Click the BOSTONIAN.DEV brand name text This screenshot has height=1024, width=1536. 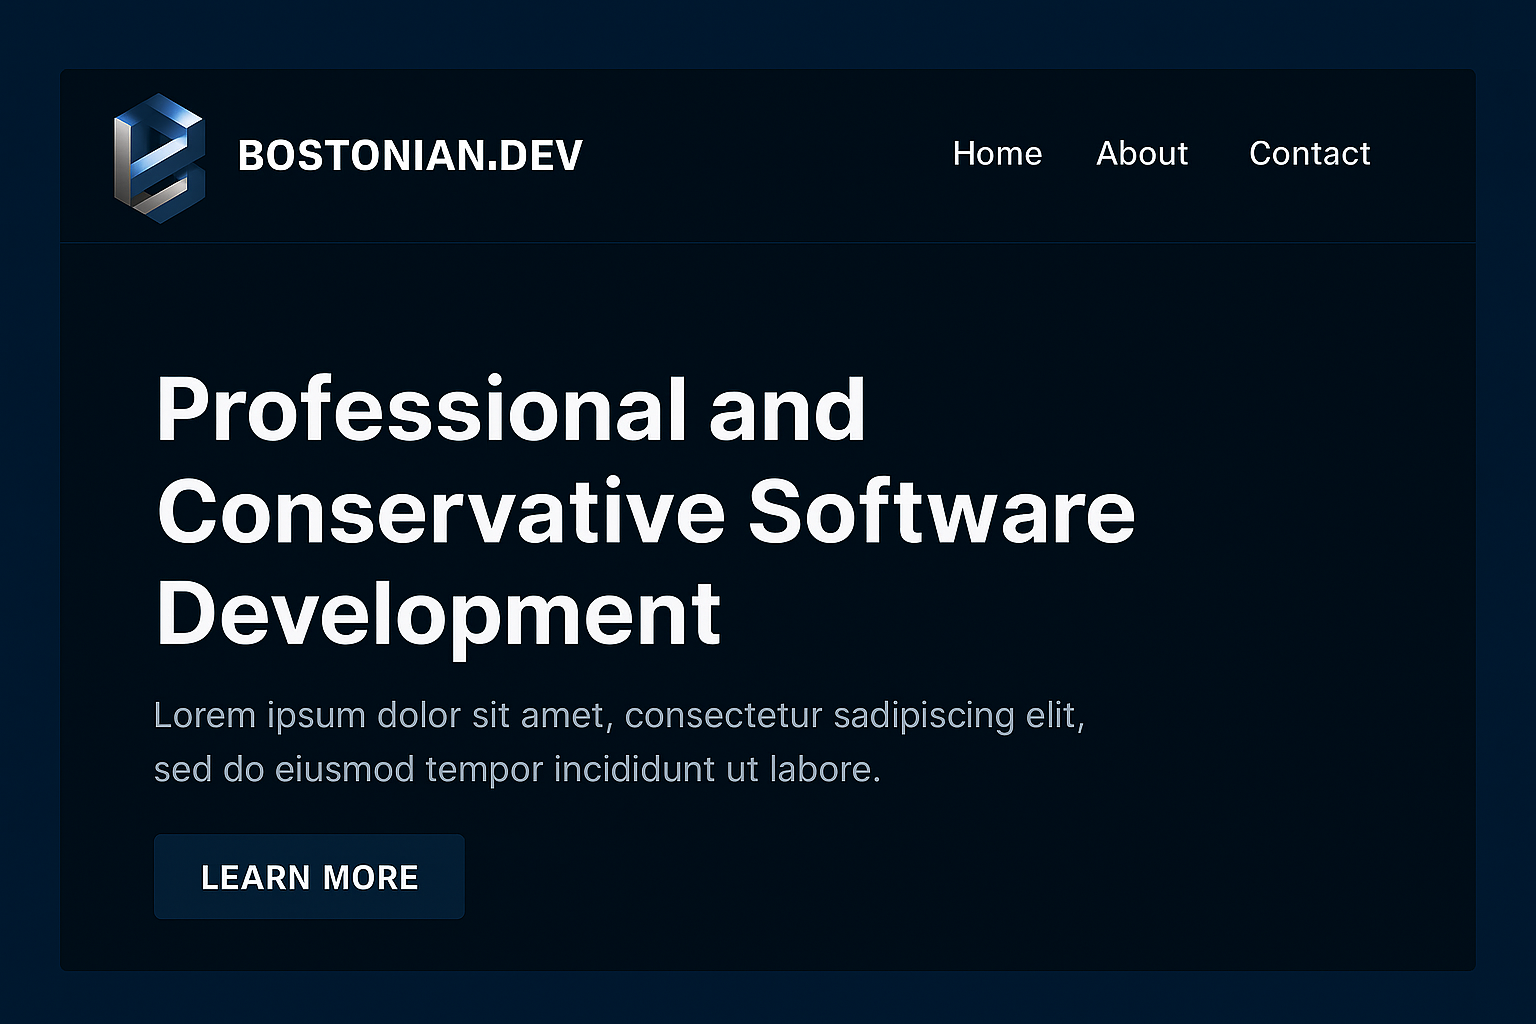tap(410, 156)
